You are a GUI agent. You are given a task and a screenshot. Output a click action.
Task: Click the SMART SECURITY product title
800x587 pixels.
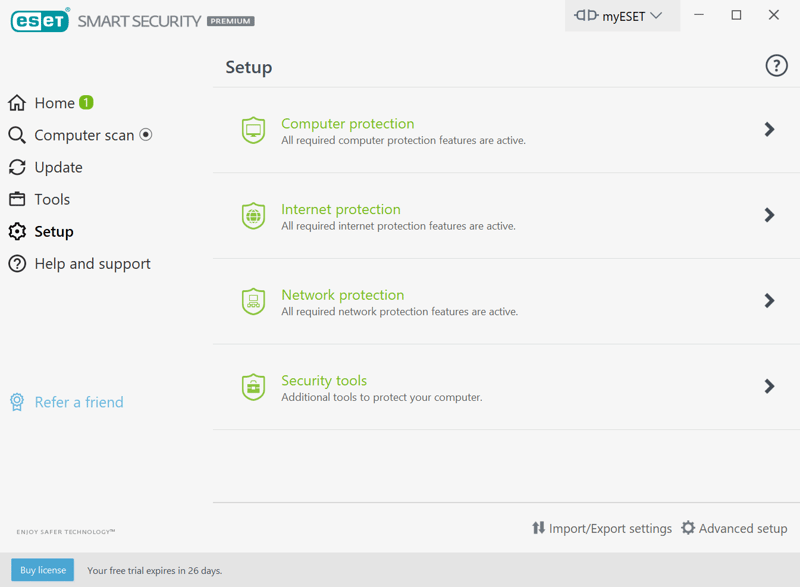[x=139, y=21]
